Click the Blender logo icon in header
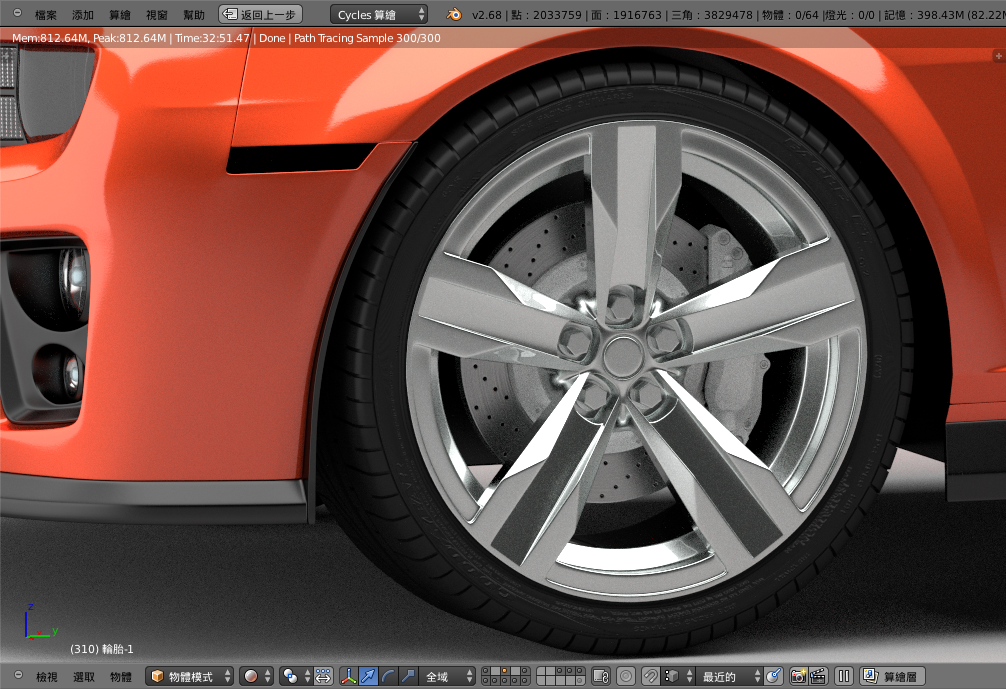 (454, 15)
